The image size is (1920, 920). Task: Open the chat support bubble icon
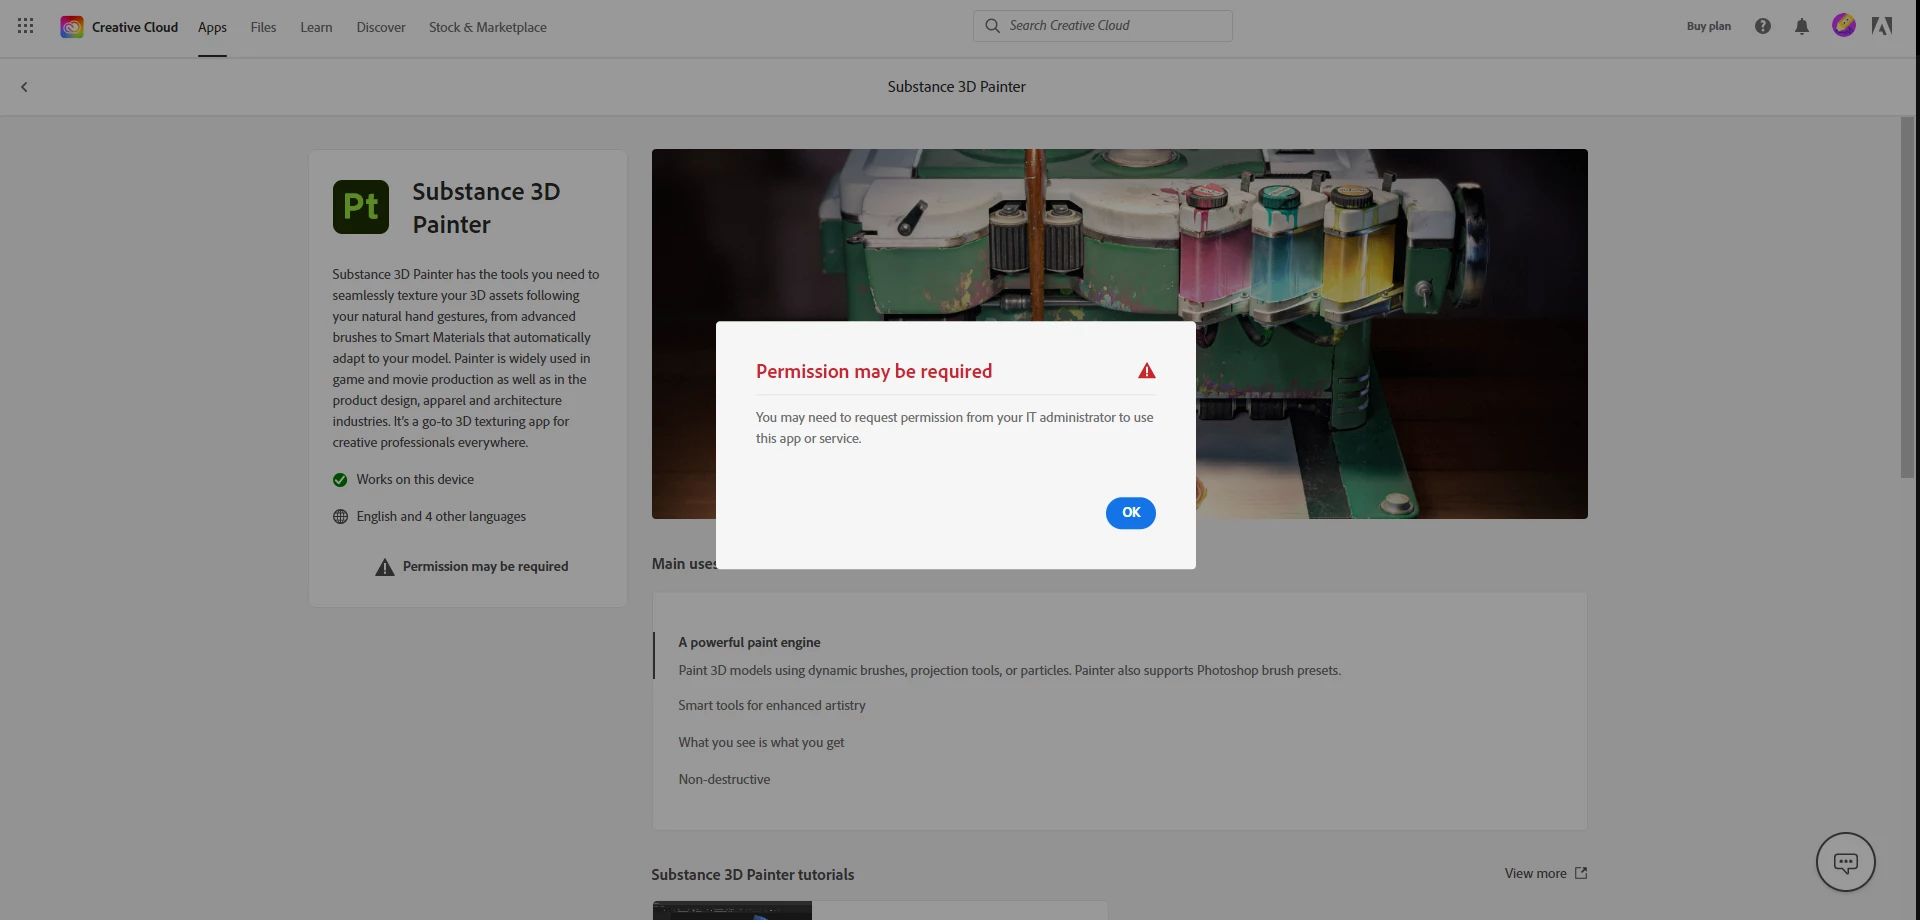tap(1846, 862)
